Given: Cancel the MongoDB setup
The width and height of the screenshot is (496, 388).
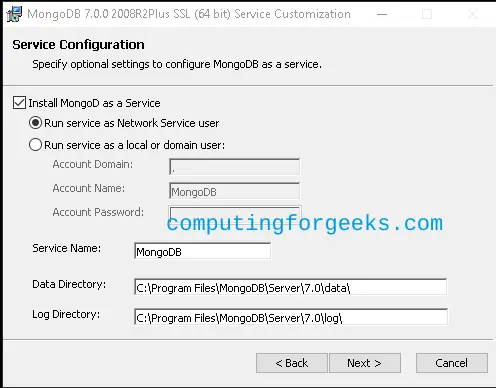Looking at the screenshot, I should pos(452,363).
